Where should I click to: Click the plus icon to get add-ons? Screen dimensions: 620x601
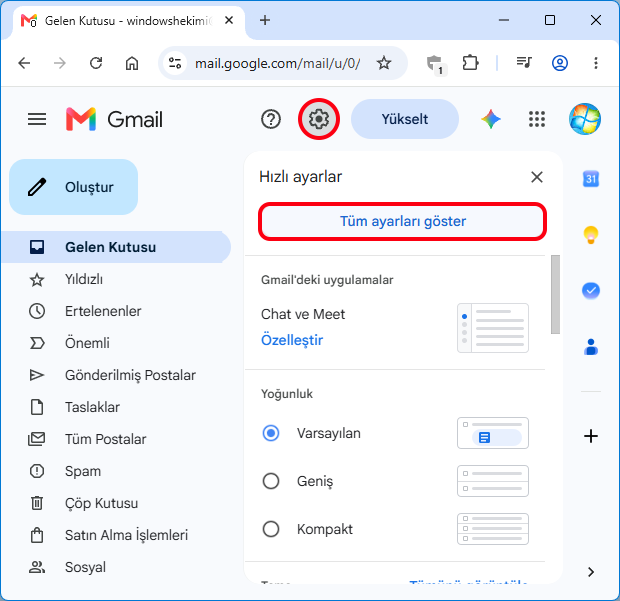point(591,436)
